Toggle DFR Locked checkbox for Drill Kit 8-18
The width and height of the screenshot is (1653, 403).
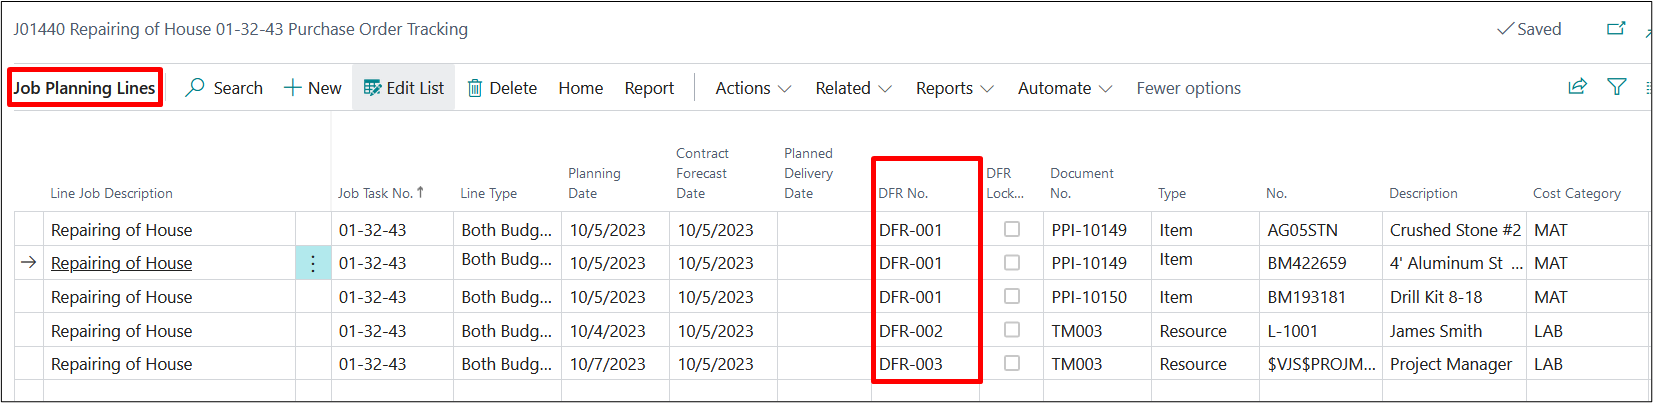pyautogui.click(x=1012, y=297)
